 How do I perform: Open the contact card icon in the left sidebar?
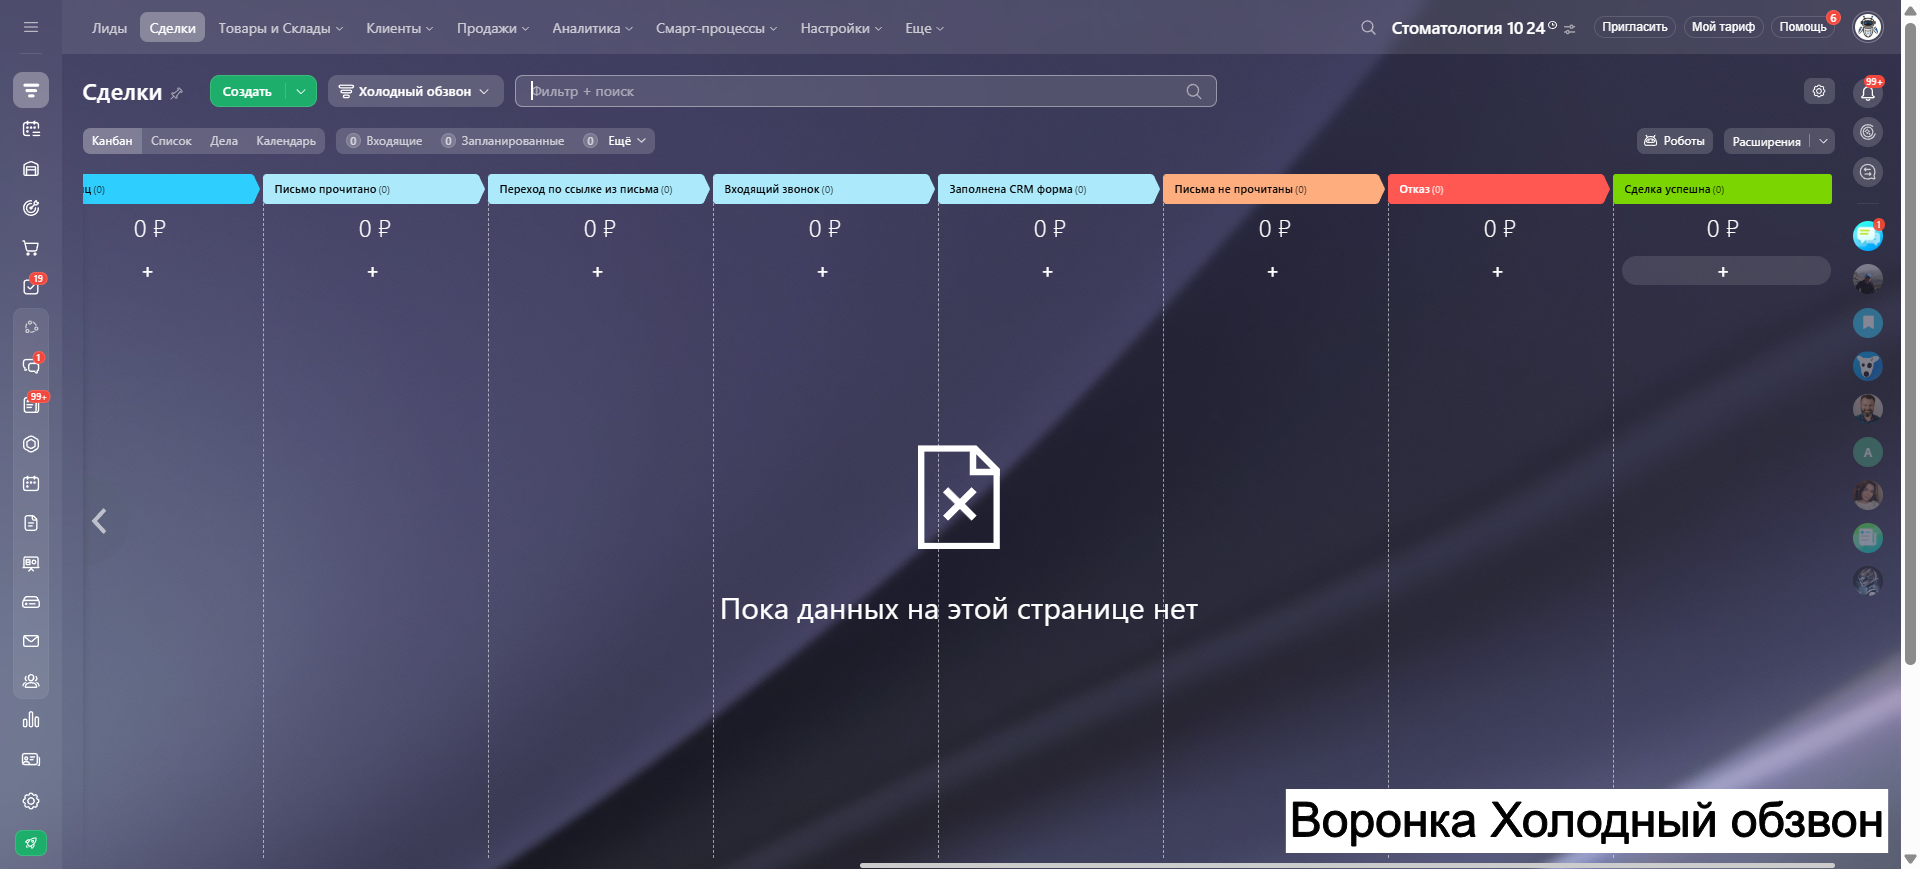[x=31, y=760]
